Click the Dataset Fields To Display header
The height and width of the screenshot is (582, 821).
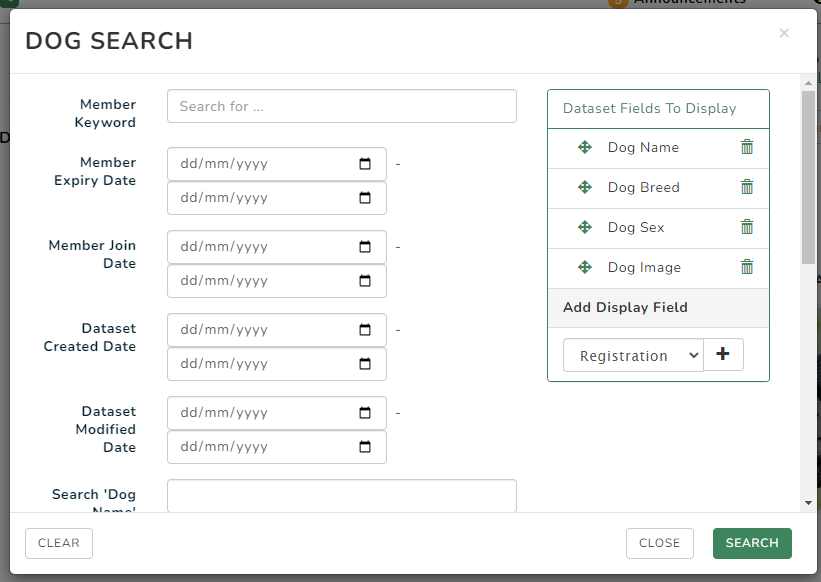[x=649, y=108]
